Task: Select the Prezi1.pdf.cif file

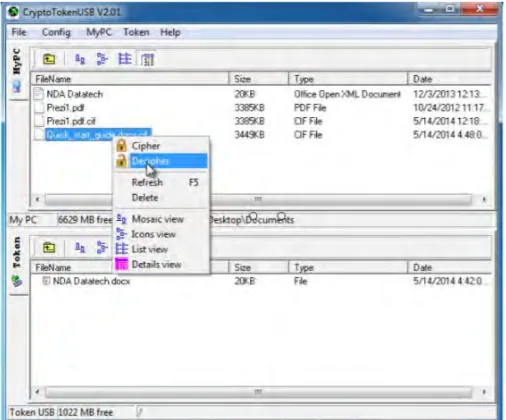Action: pos(71,121)
